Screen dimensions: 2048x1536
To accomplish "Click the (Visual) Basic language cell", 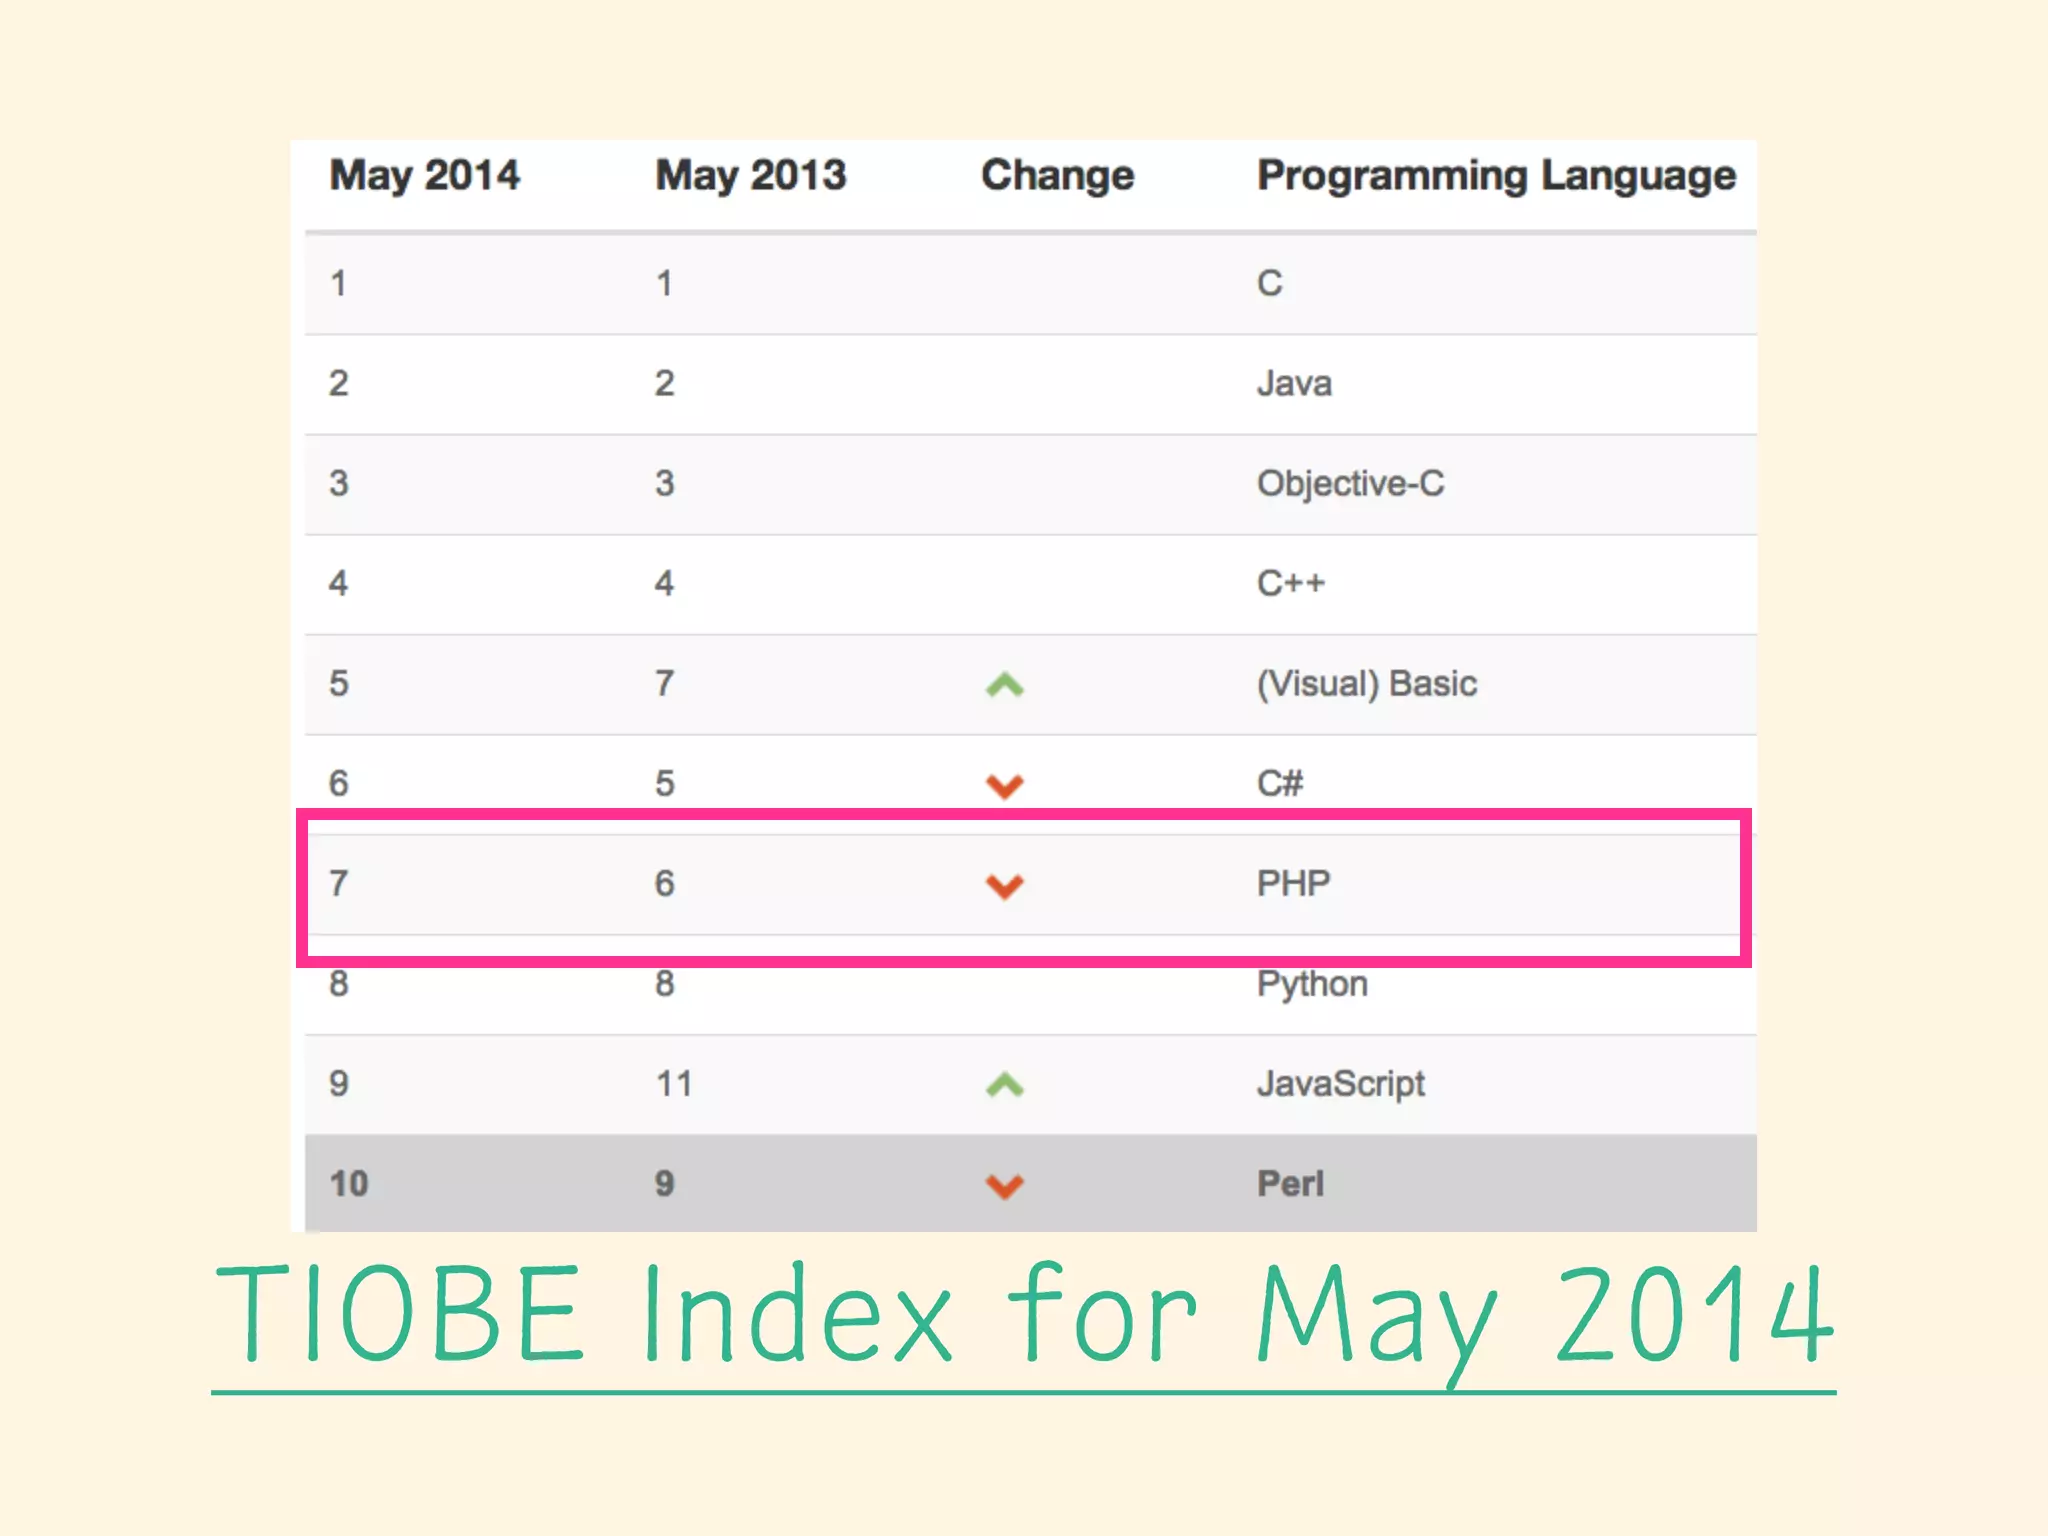I will click(x=1367, y=684).
